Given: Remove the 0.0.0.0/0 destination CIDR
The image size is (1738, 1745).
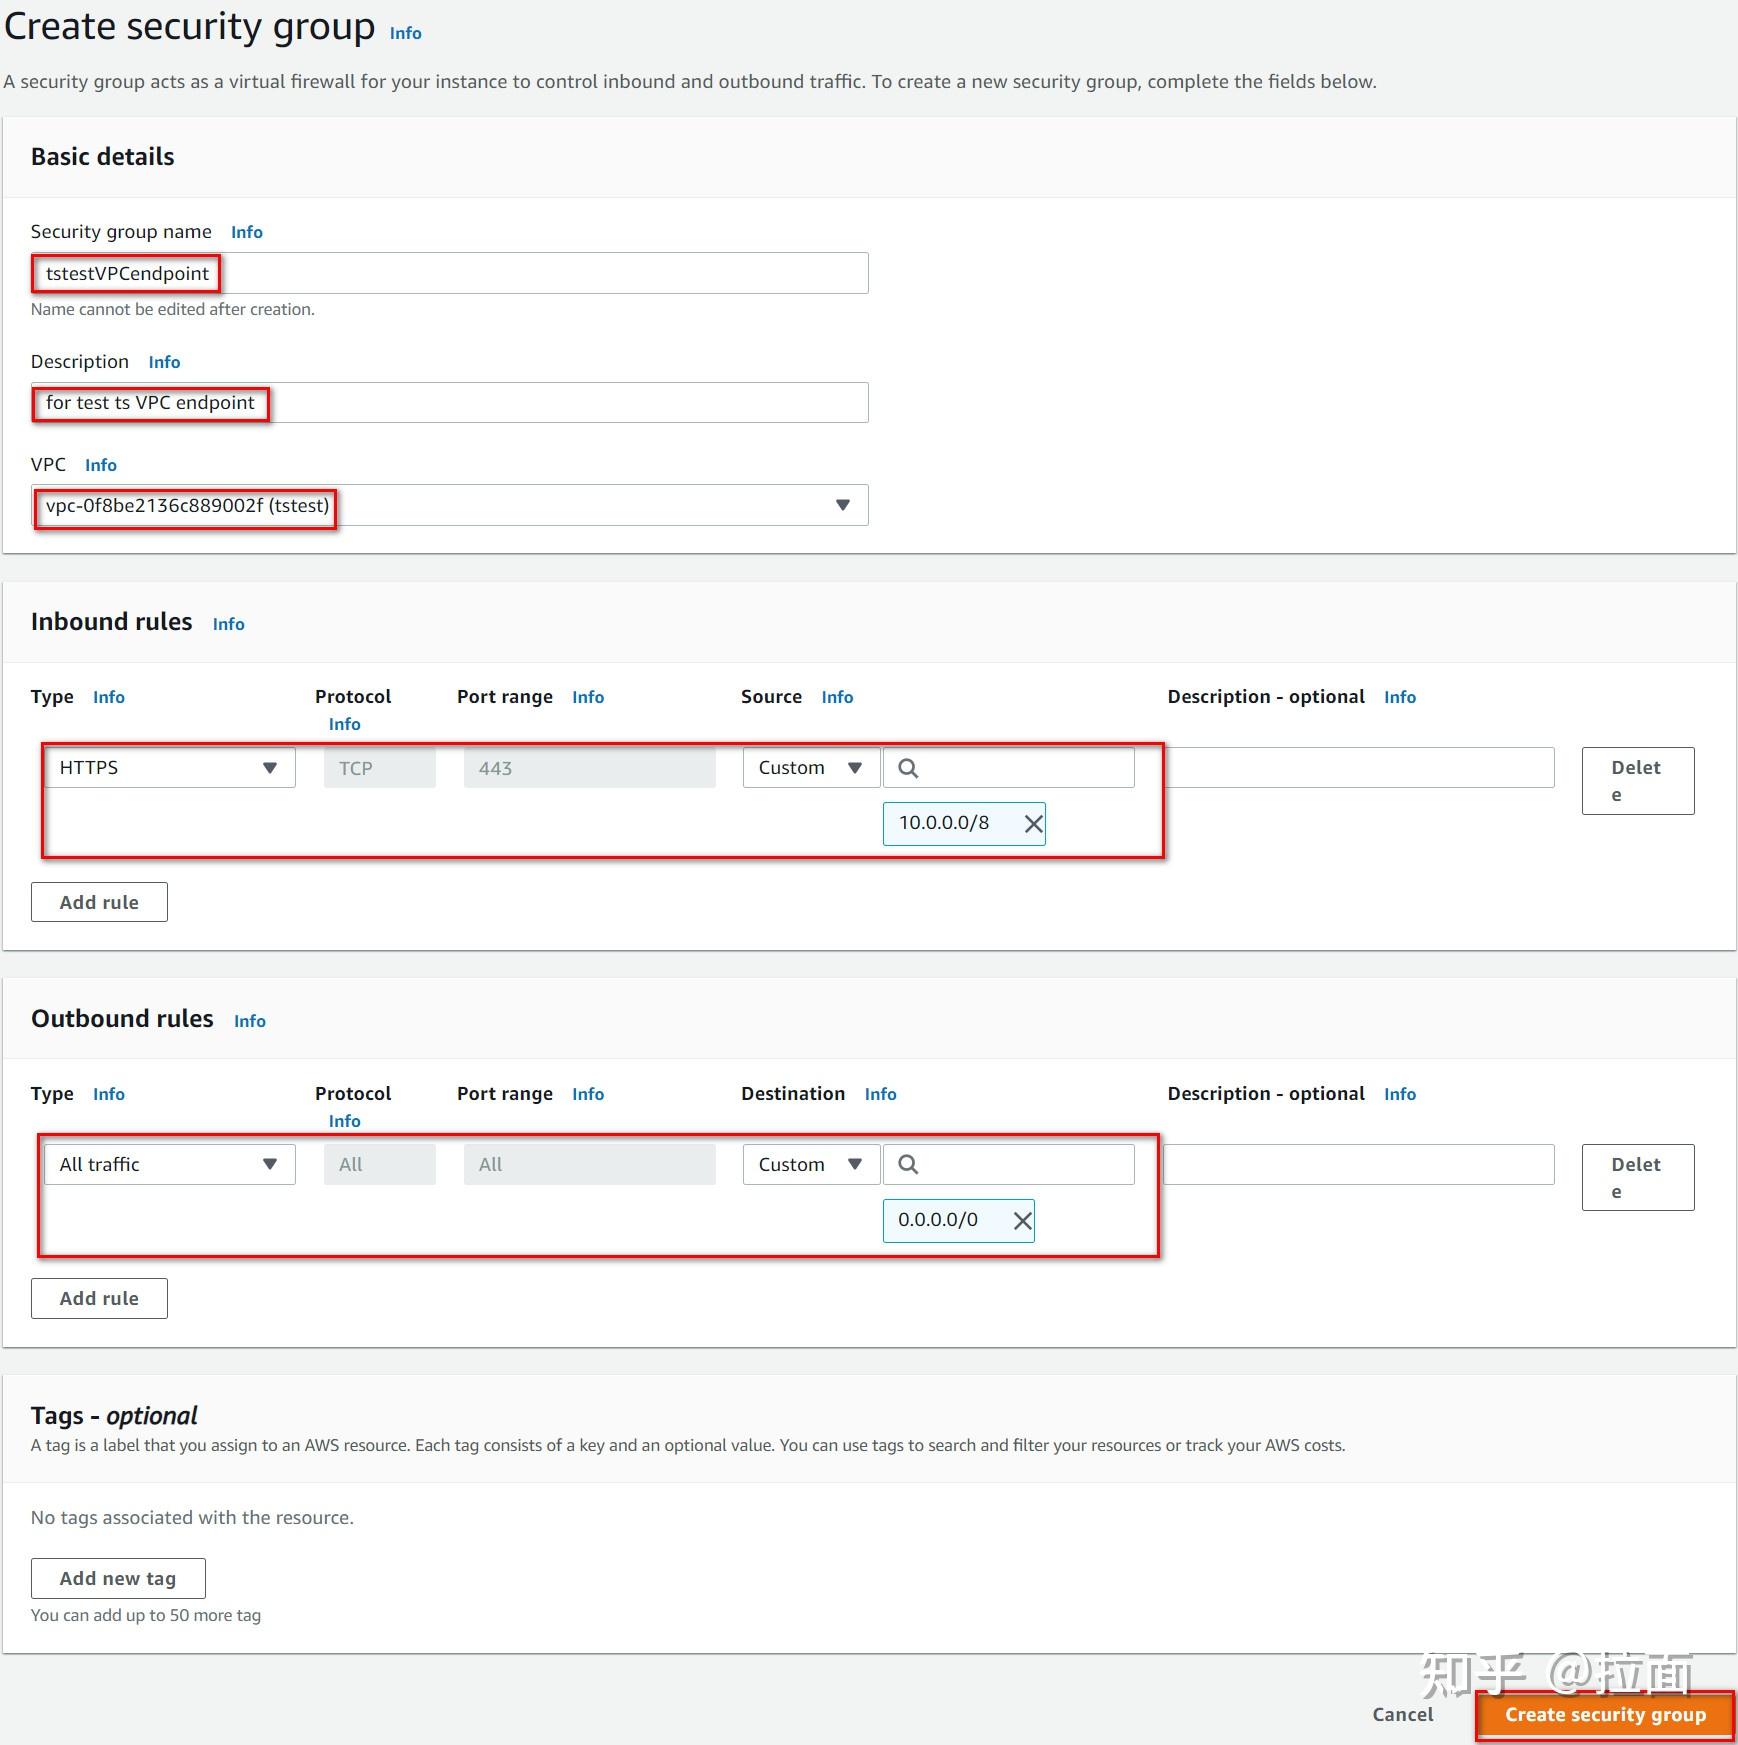Looking at the screenshot, I should [x=1022, y=1220].
